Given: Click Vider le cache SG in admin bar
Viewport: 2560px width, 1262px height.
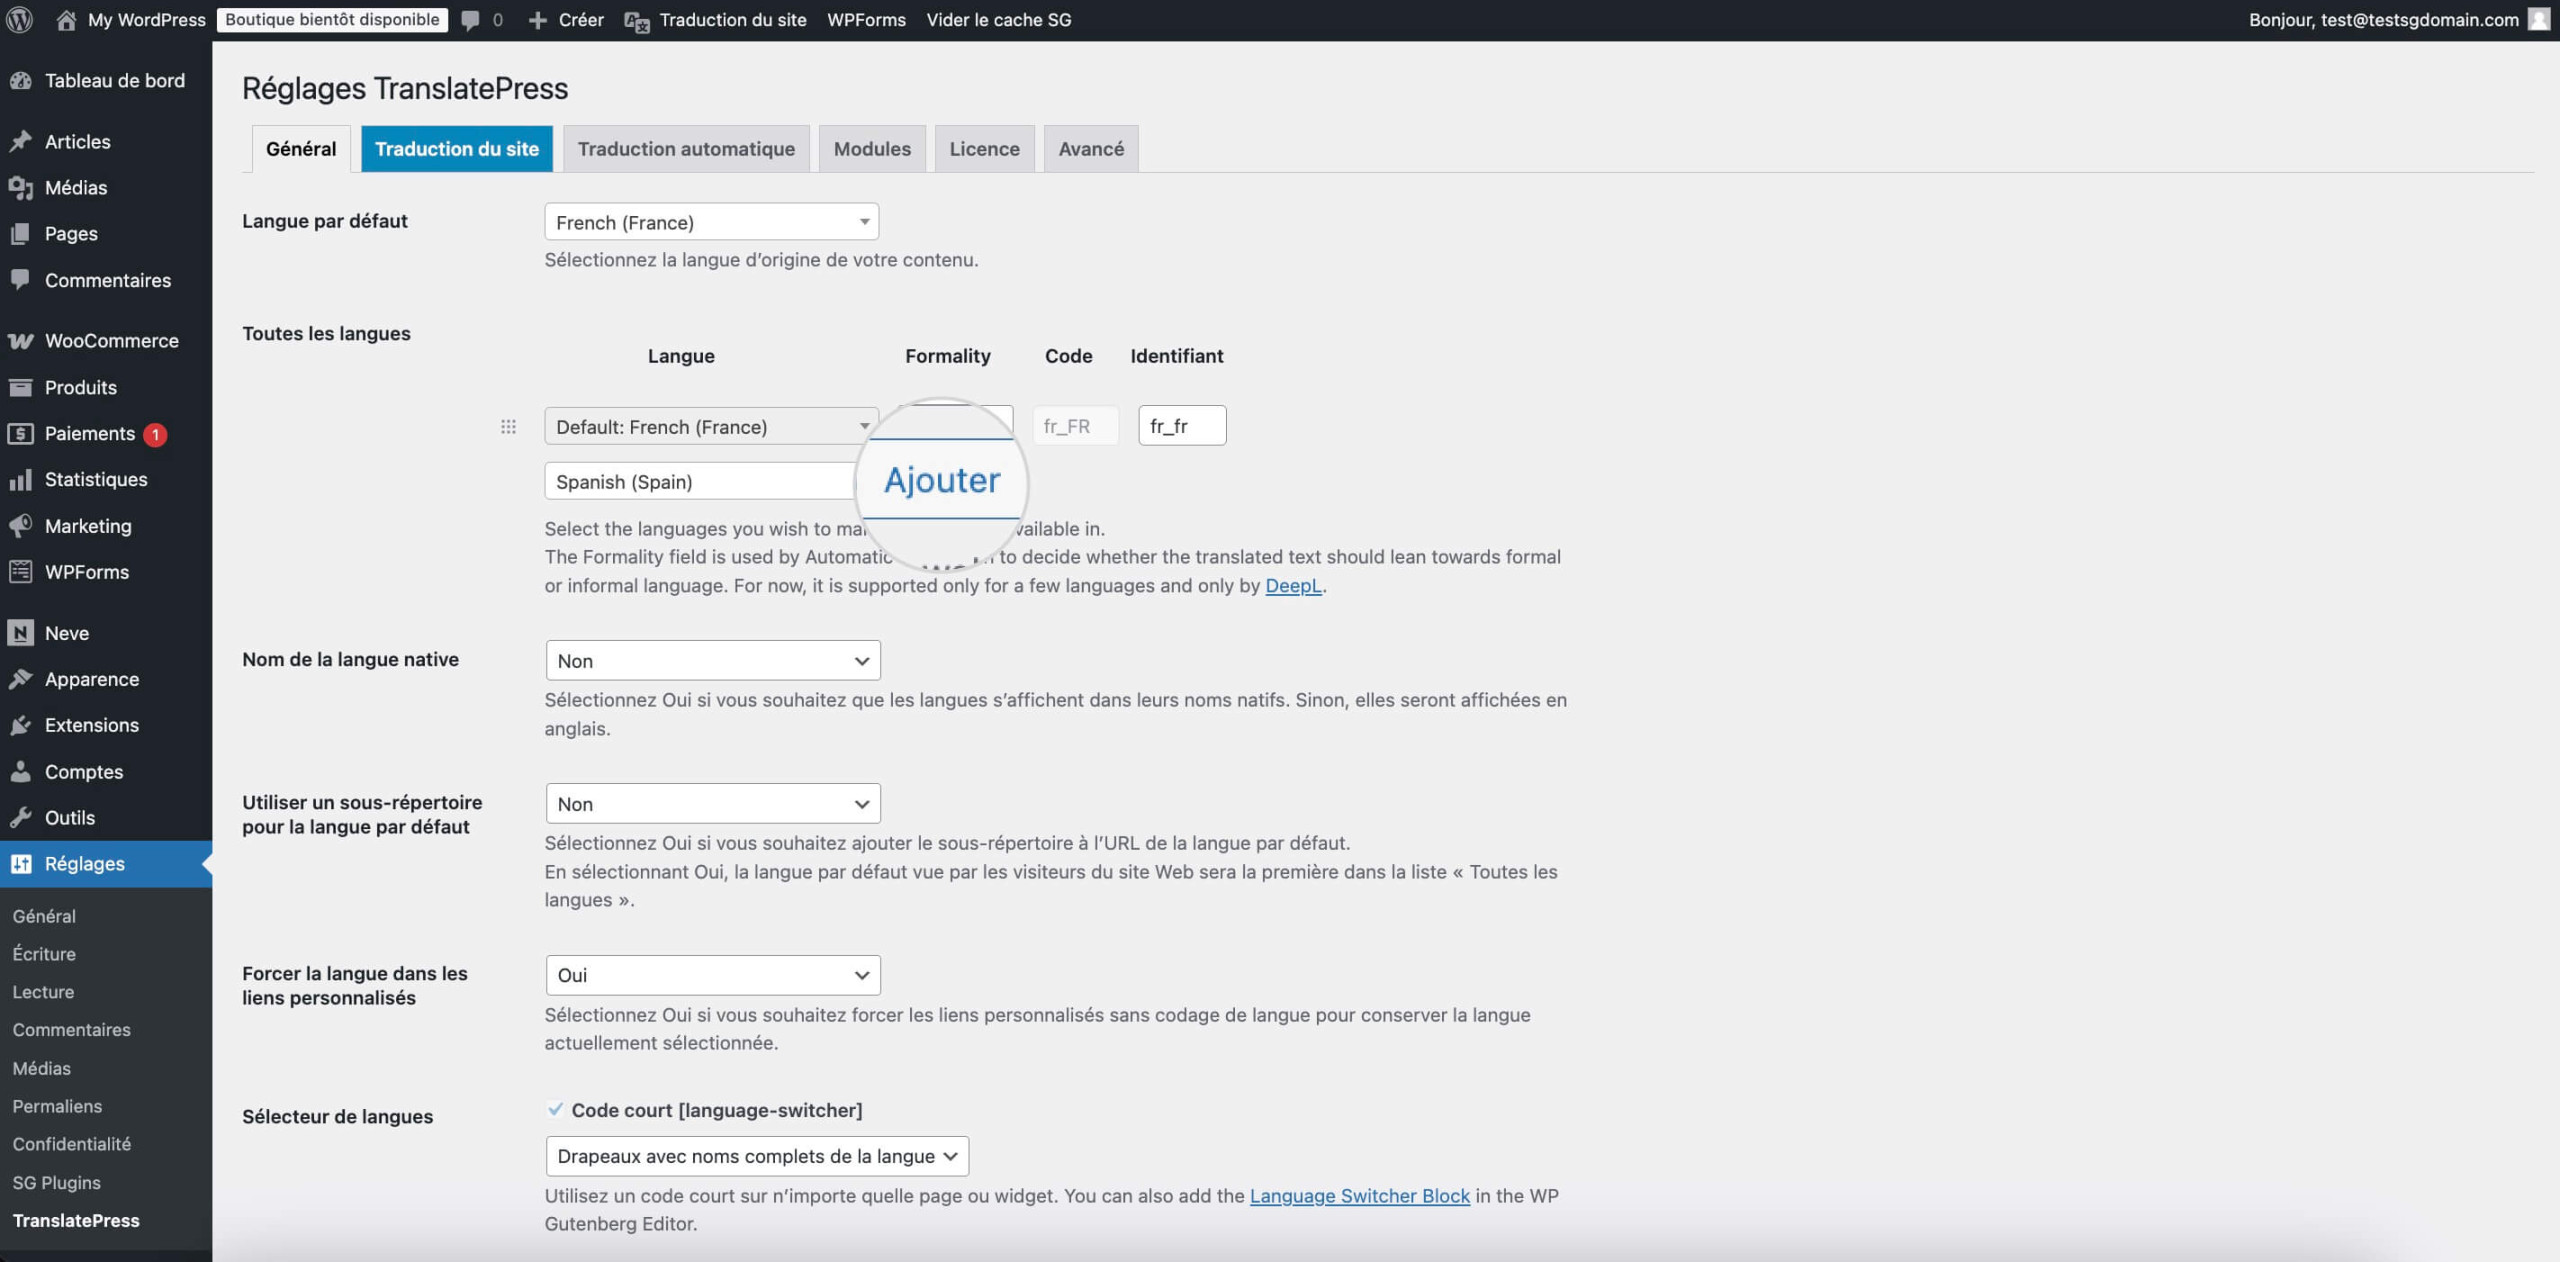Looking at the screenshot, I should click(x=998, y=20).
